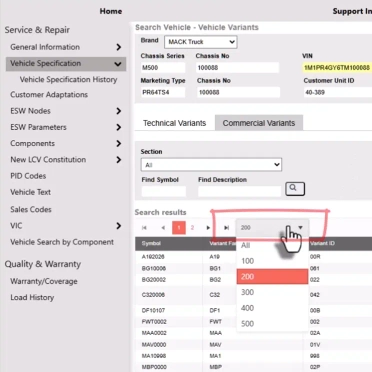Click the magnifier search button
Screen dimensions: 372x372
pos(295,189)
